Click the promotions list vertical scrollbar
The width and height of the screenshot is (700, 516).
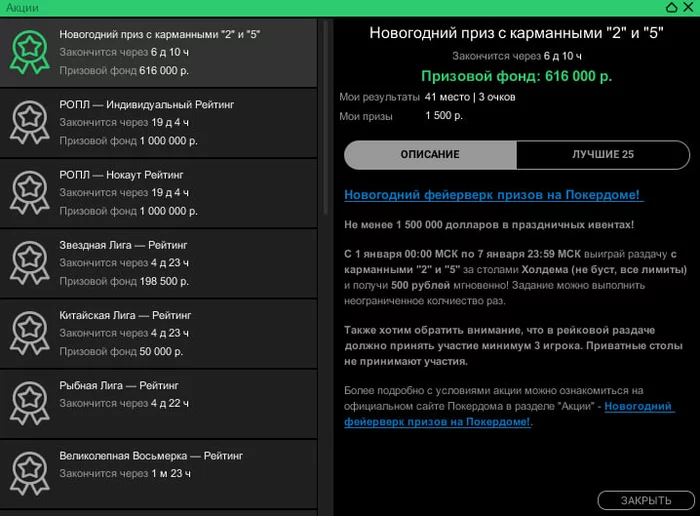coord(325,117)
